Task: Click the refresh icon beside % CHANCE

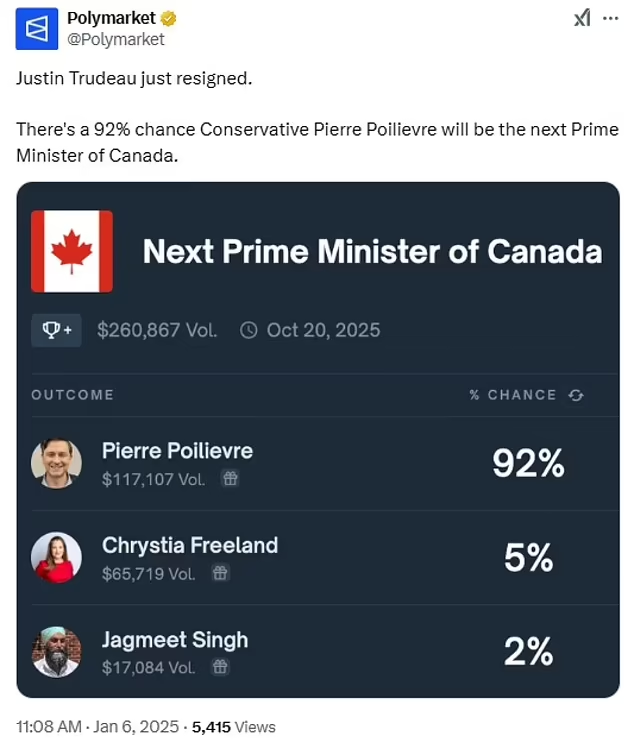Action: (x=576, y=395)
